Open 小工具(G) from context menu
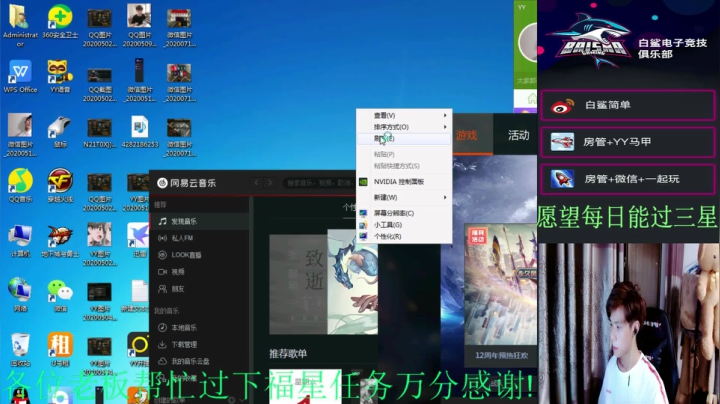The width and height of the screenshot is (720, 404). 404,224
